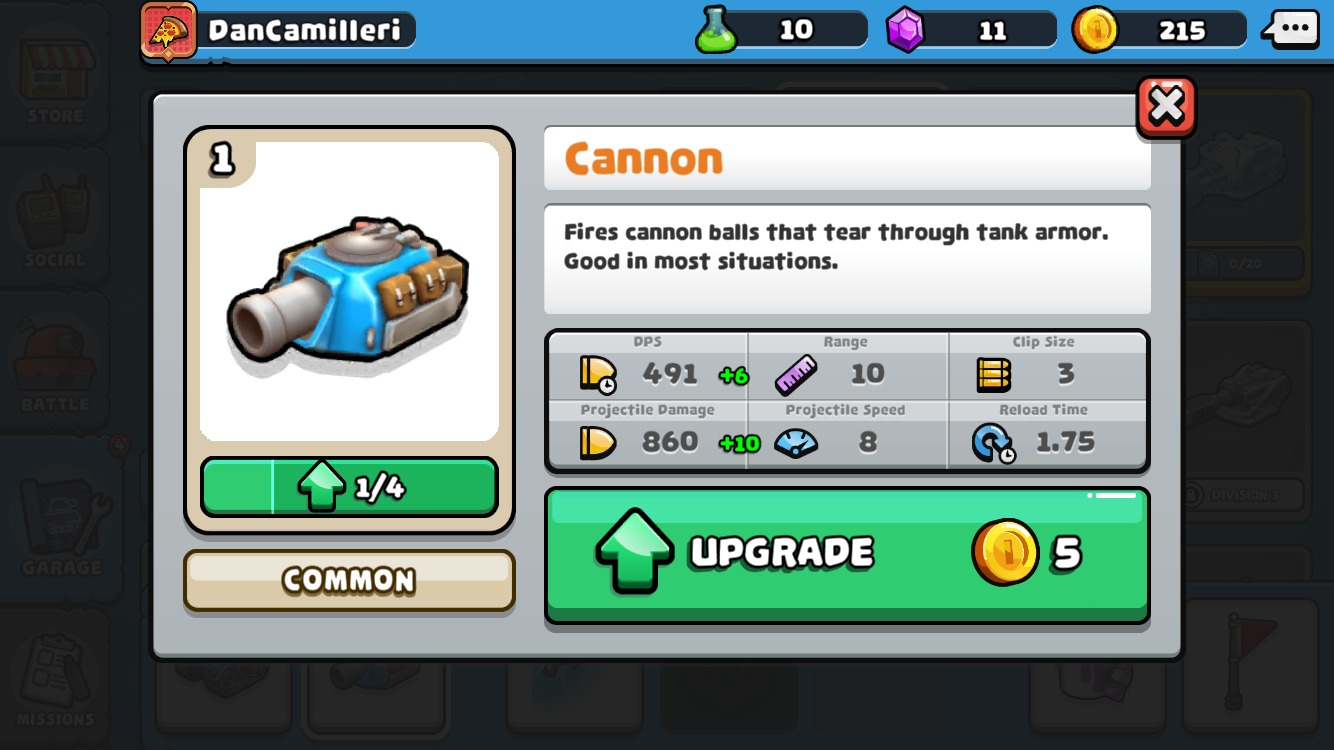Viewport: 1334px width, 750px height.
Task: Tap the purple gem currency icon
Action: click(906, 30)
